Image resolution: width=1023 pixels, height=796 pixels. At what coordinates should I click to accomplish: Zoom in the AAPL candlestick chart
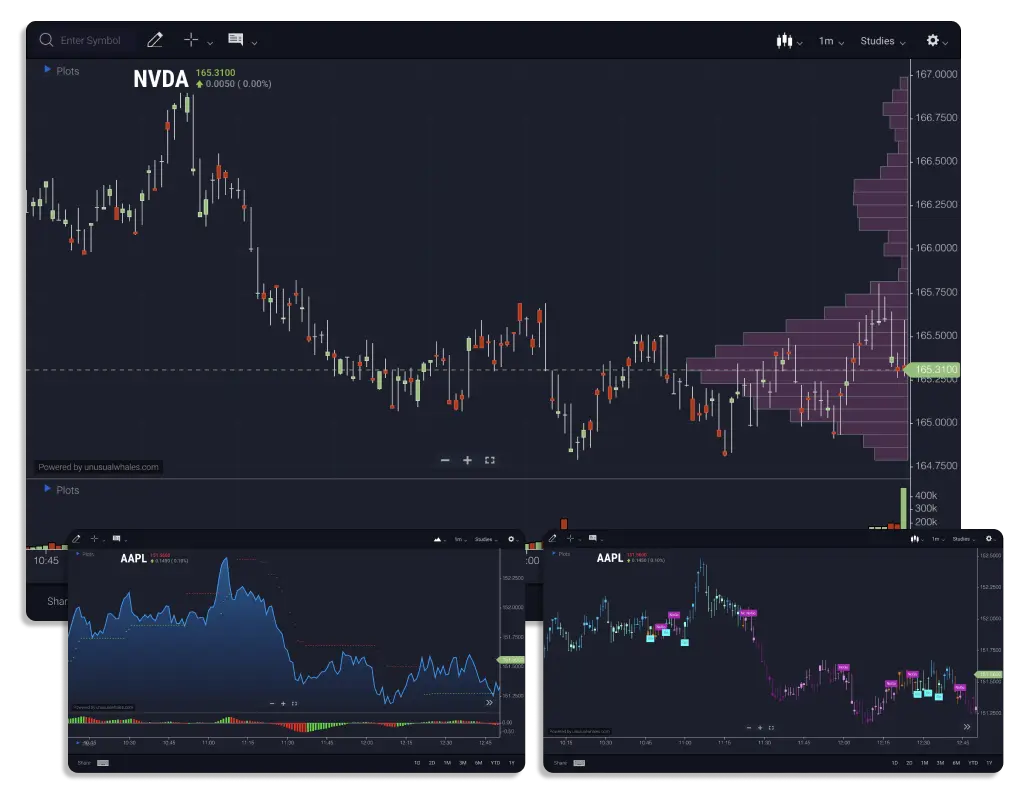coord(760,727)
